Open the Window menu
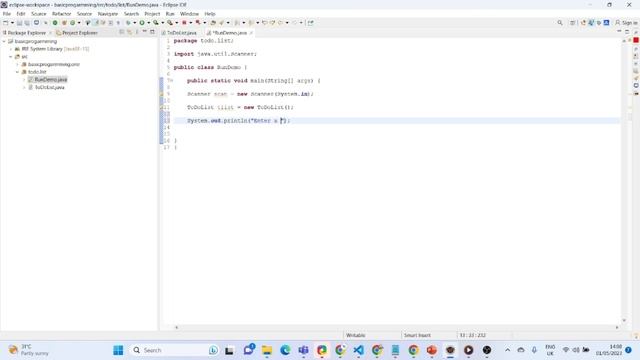The width and height of the screenshot is (640, 360). 189,14
